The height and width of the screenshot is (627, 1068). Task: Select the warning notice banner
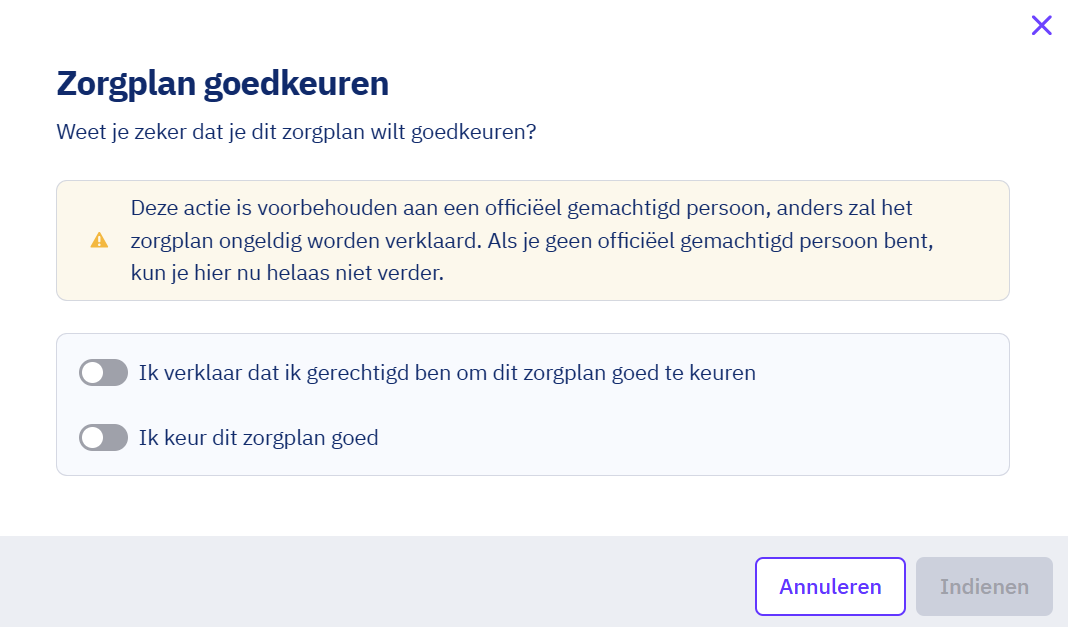[x=533, y=240]
